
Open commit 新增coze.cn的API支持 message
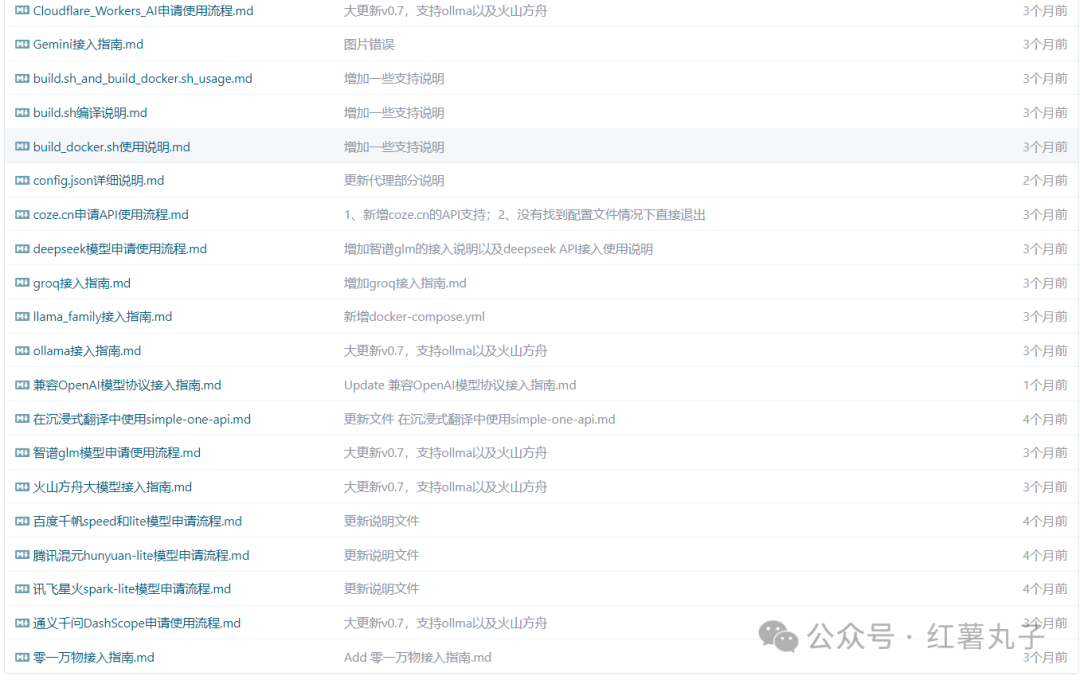pos(525,215)
